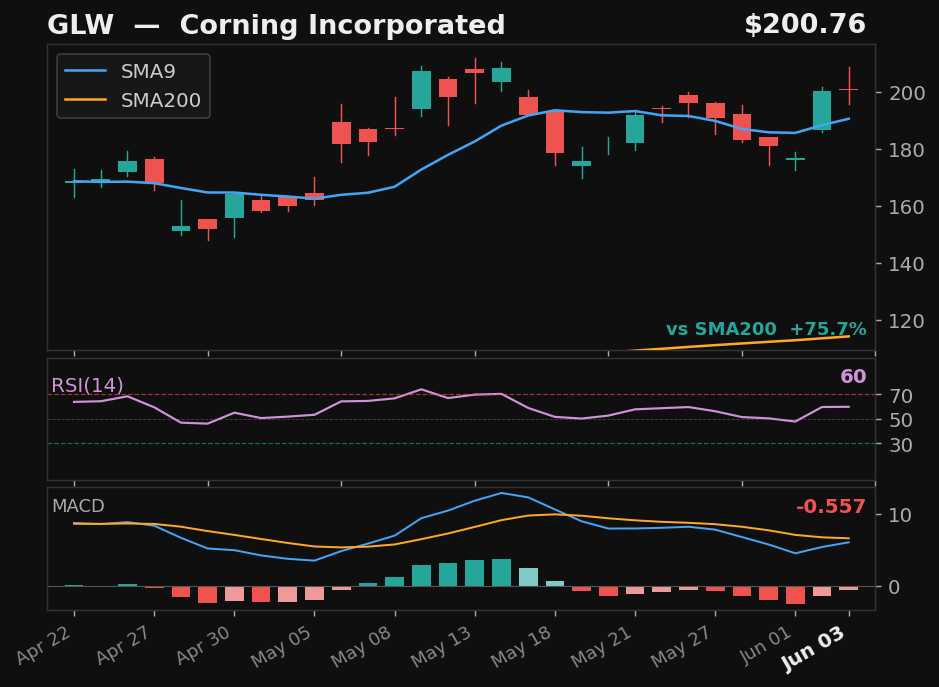Click the Jun 01 date label
939x687 pixels.
pyautogui.click(x=767, y=645)
